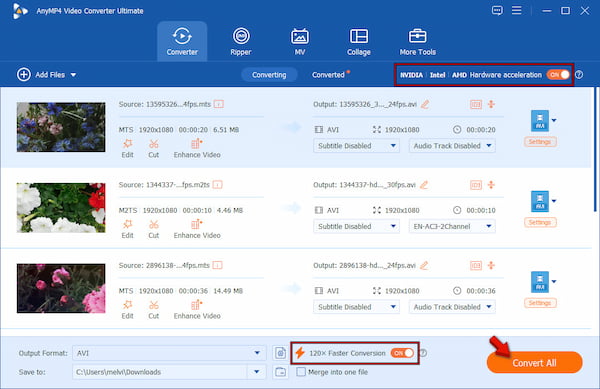This screenshot has height=389, width=600.
Task: Toggle 120x Faster Conversion switch
Action: 402,353
